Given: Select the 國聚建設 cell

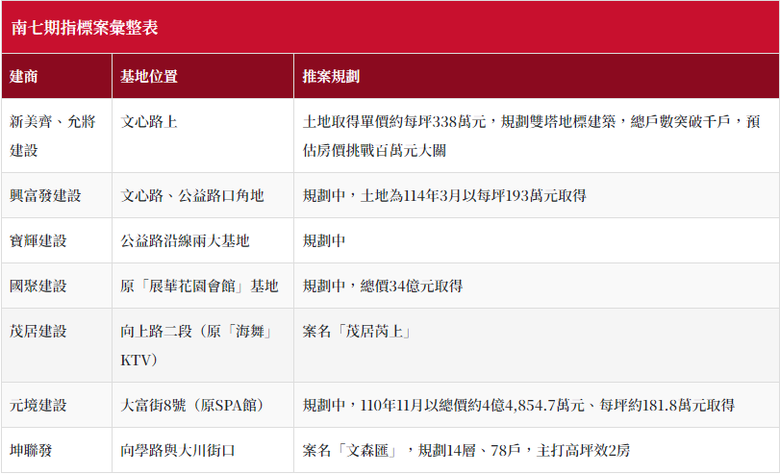Looking at the screenshot, I should pos(57,286).
